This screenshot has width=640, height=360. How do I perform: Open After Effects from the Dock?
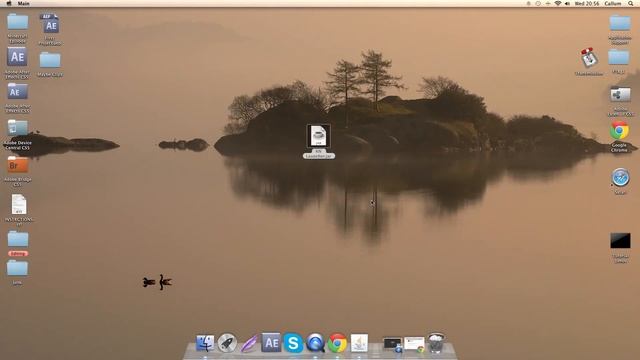pyautogui.click(x=271, y=343)
